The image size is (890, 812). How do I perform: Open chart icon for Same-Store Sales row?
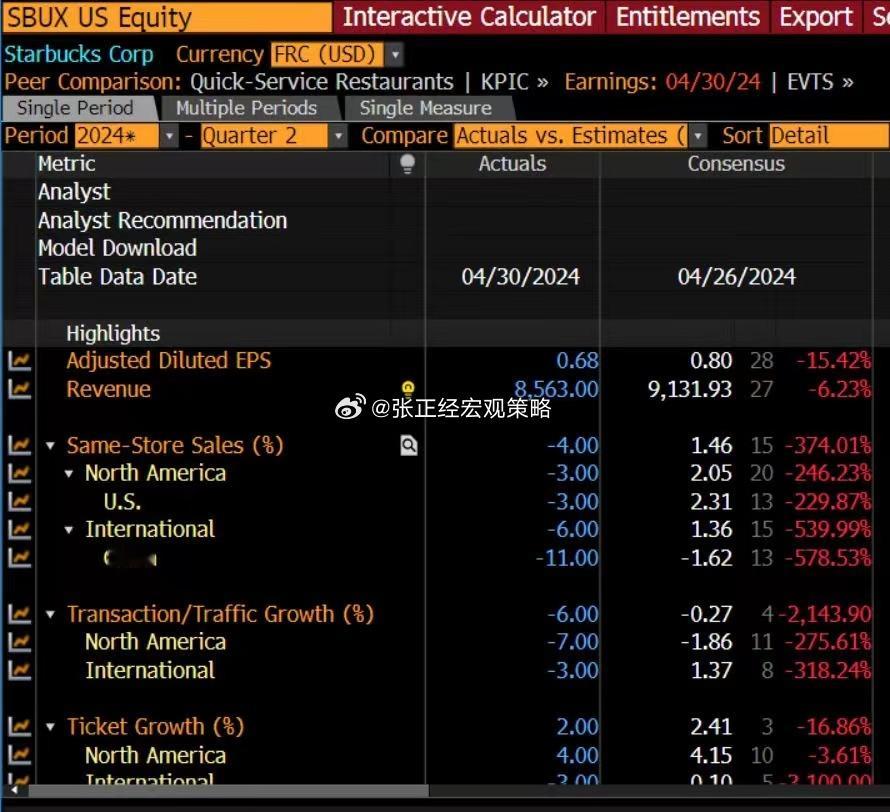coord(19,445)
